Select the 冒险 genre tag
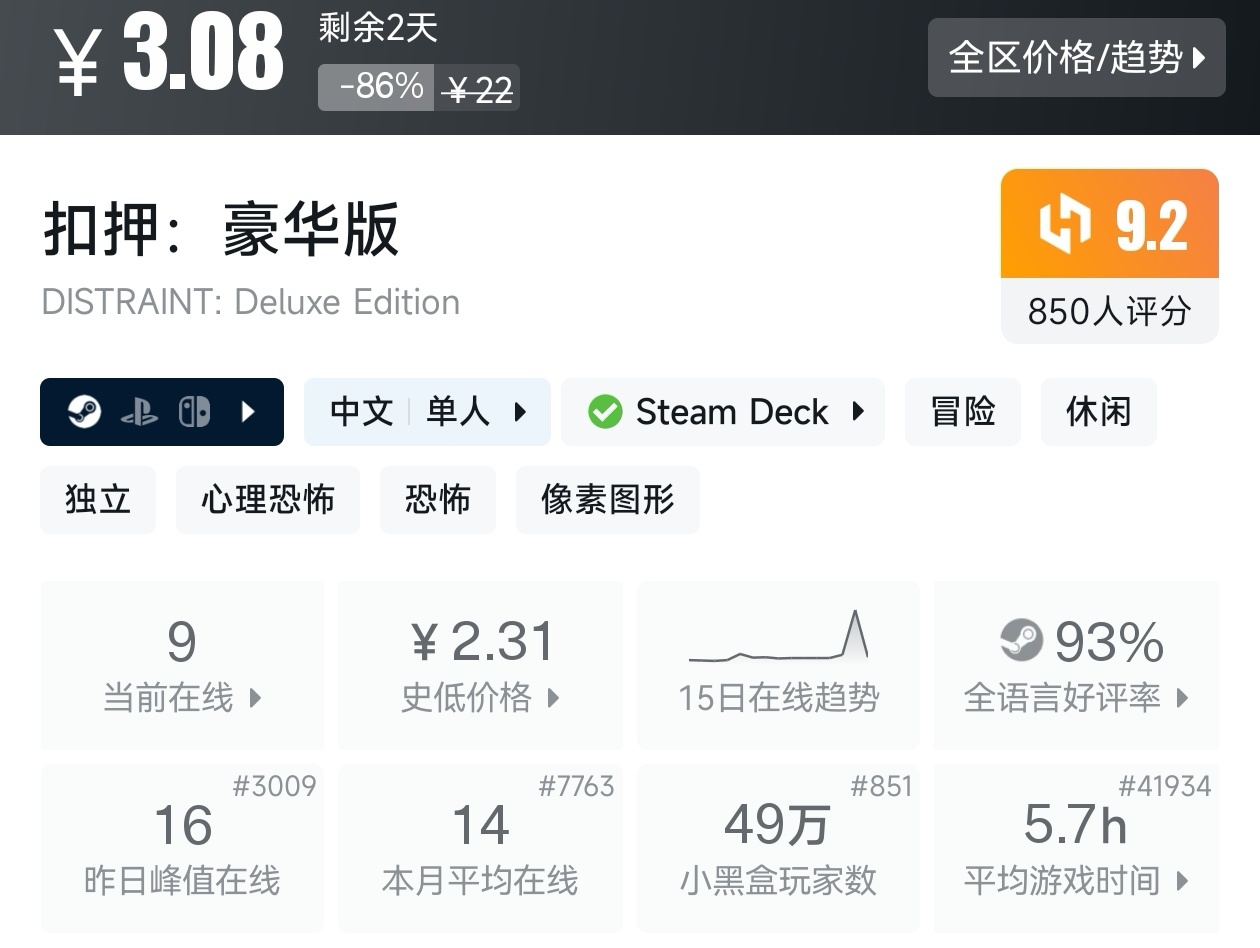This screenshot has height=948, width=1260. click(962, 412)
